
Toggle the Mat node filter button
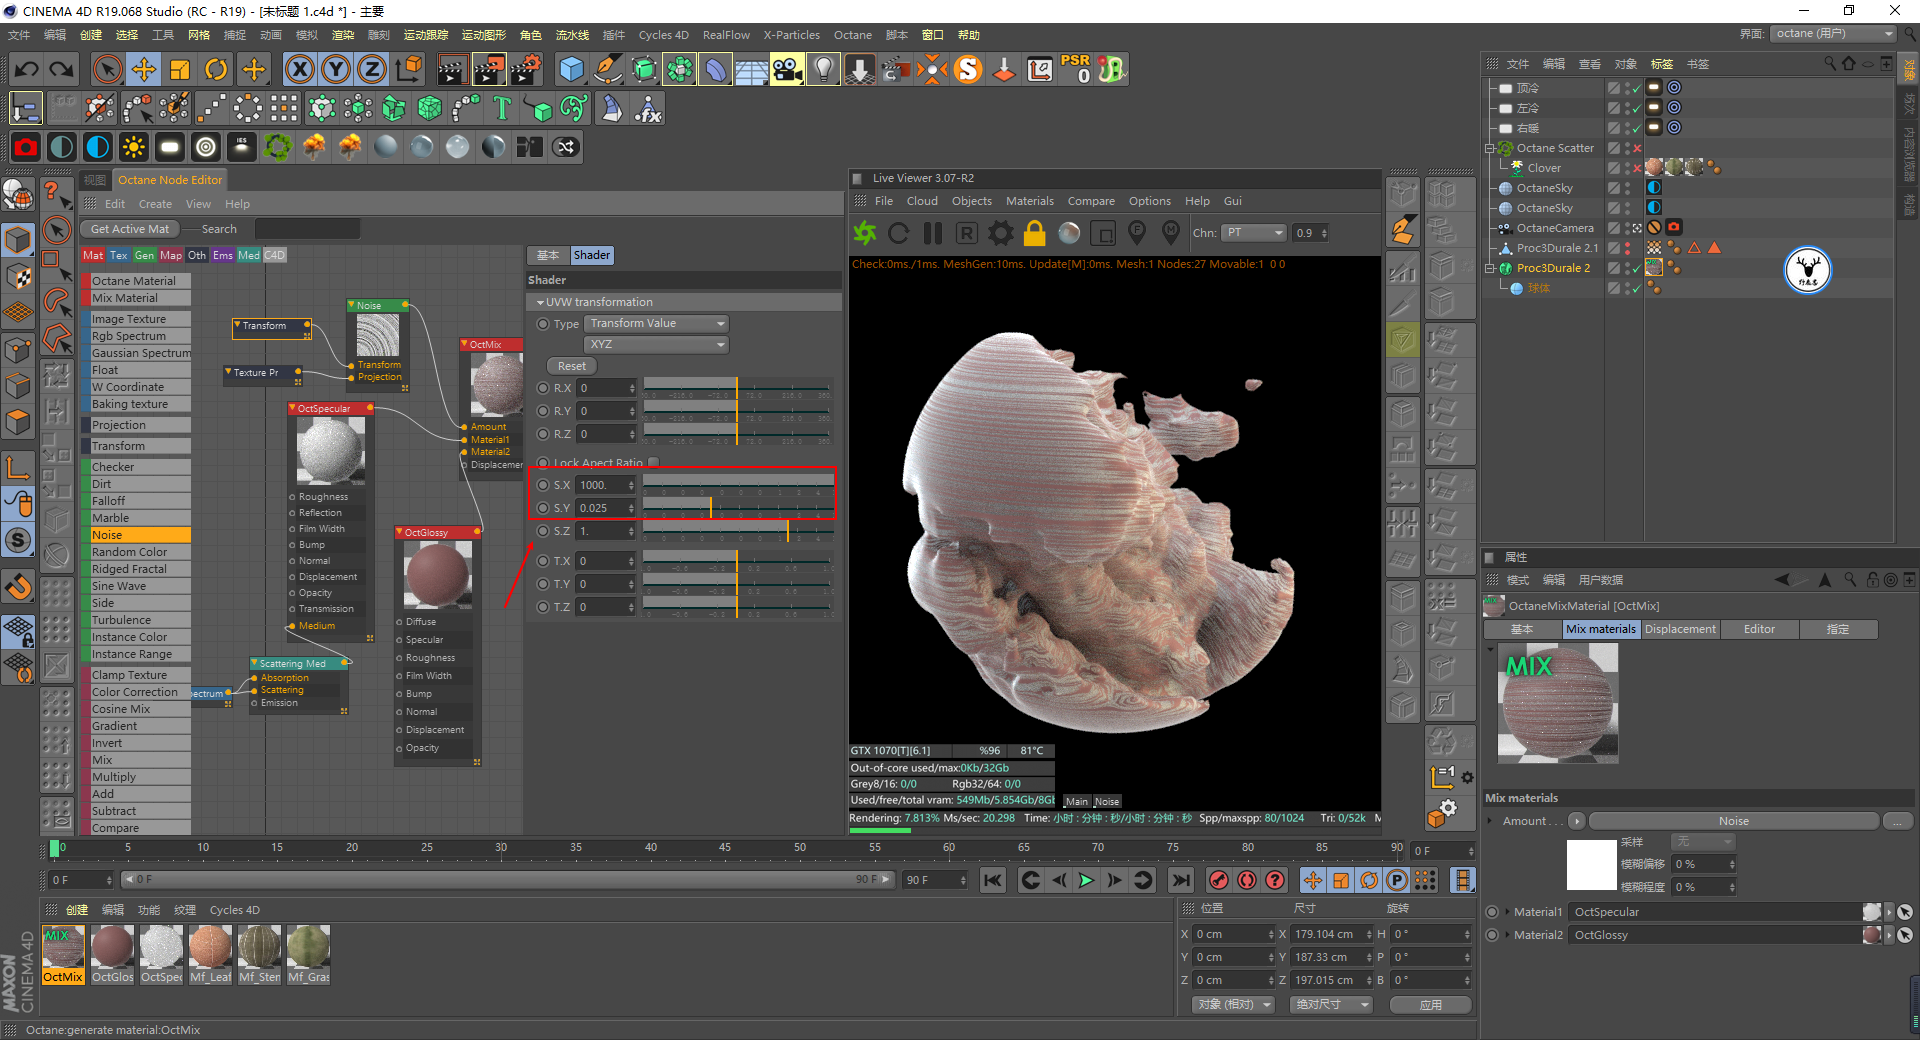pyautogui.click(x=93, y=255)
